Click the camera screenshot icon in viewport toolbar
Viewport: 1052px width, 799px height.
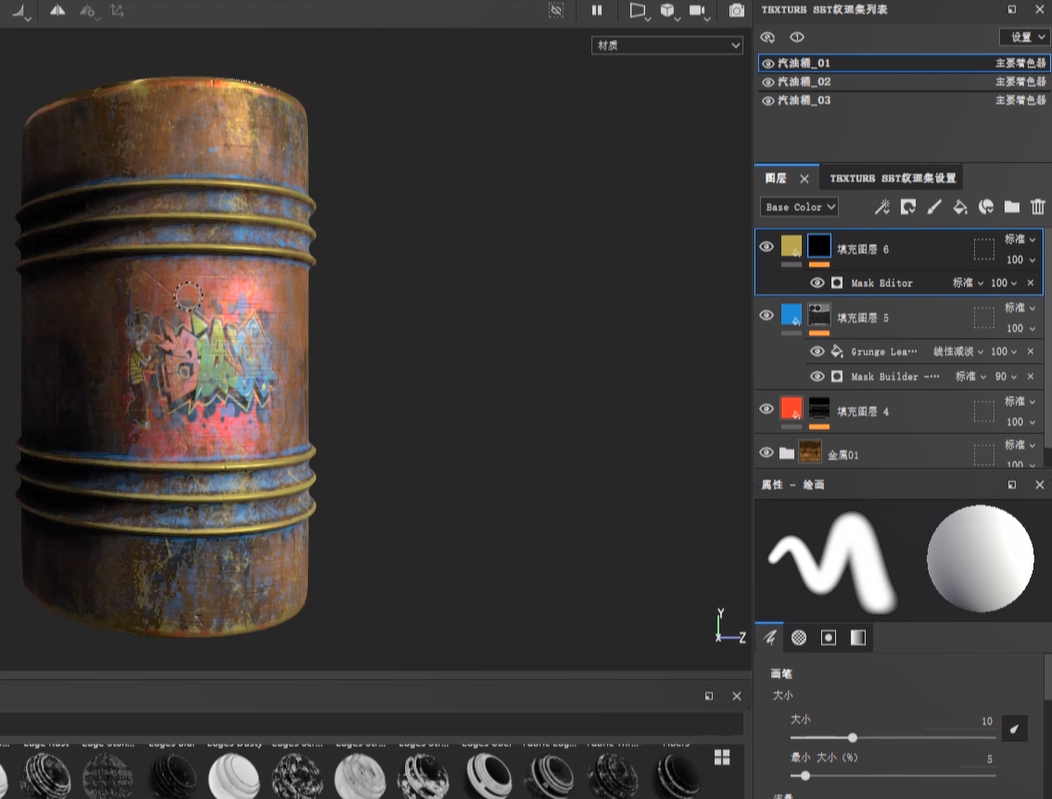point(737,10)
